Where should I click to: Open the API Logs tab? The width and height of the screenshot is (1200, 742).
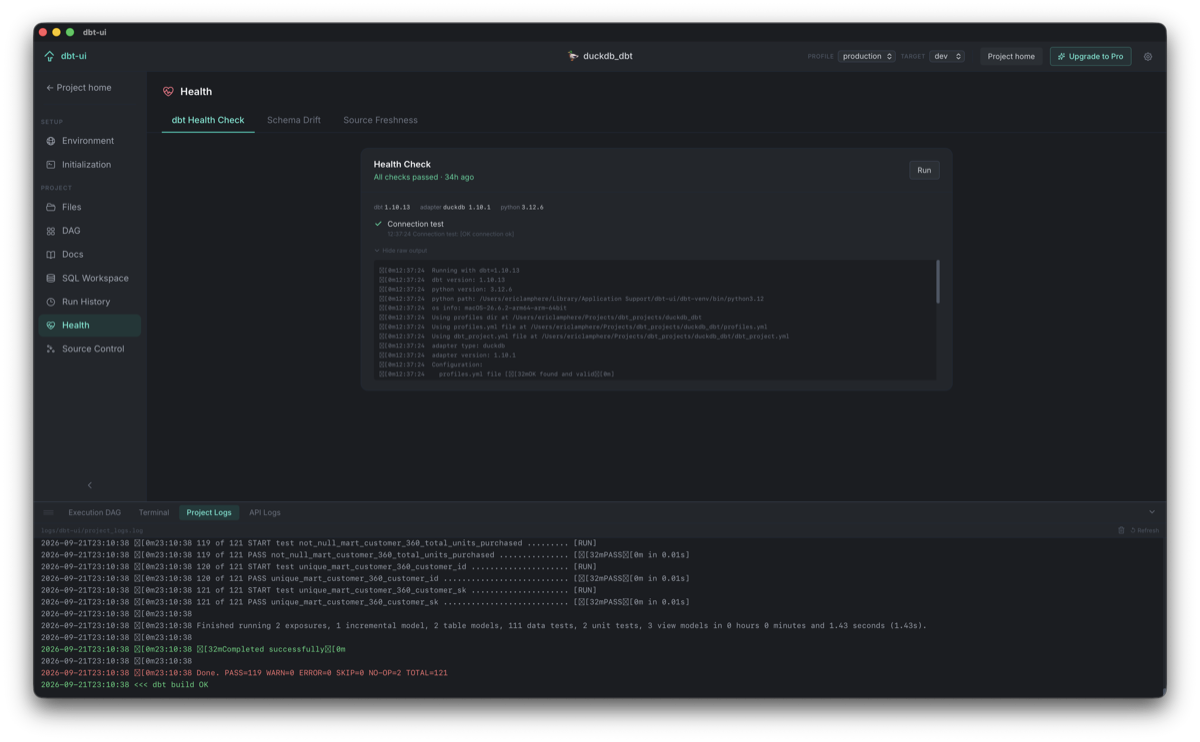point(265,513)
